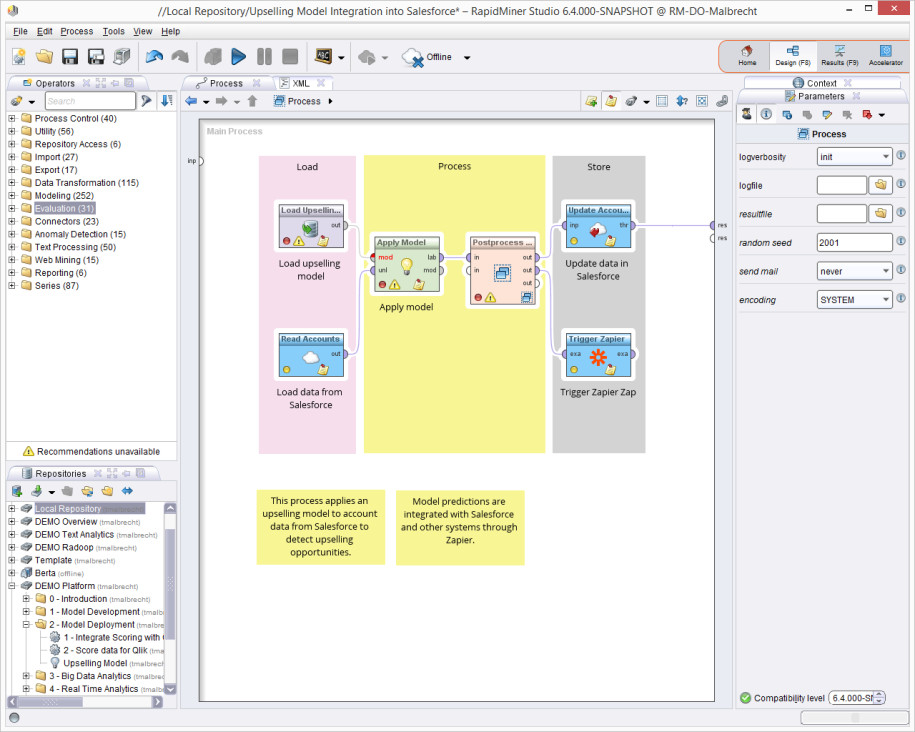Stop the process with the square button

tap(290, 57)
